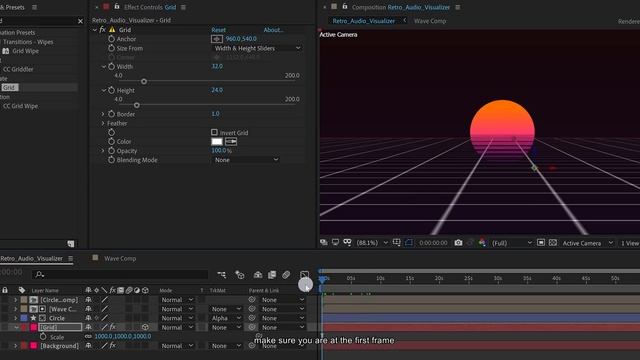Toggle the 3D layer switch for Grid layer
The image size is (640, 360).
145,327
